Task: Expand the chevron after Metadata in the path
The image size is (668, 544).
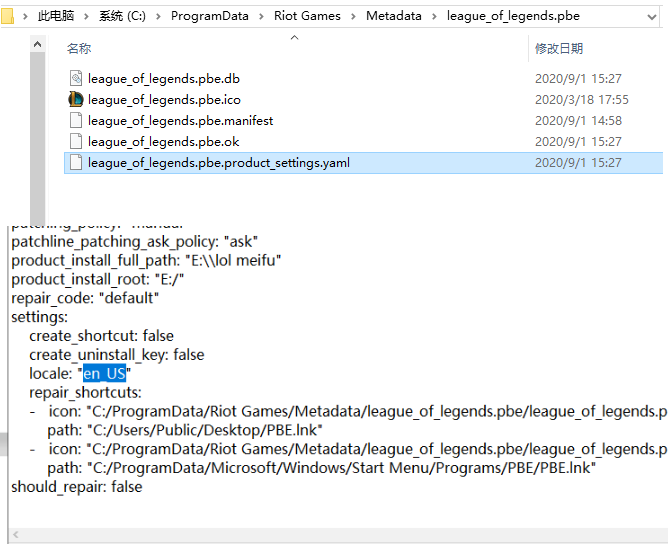Action: (434, 17)
